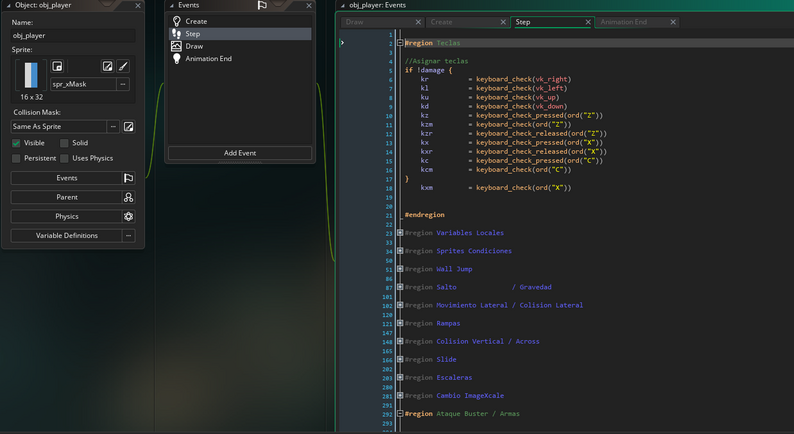Uncheck the Visible checkbox

[16, 143]
